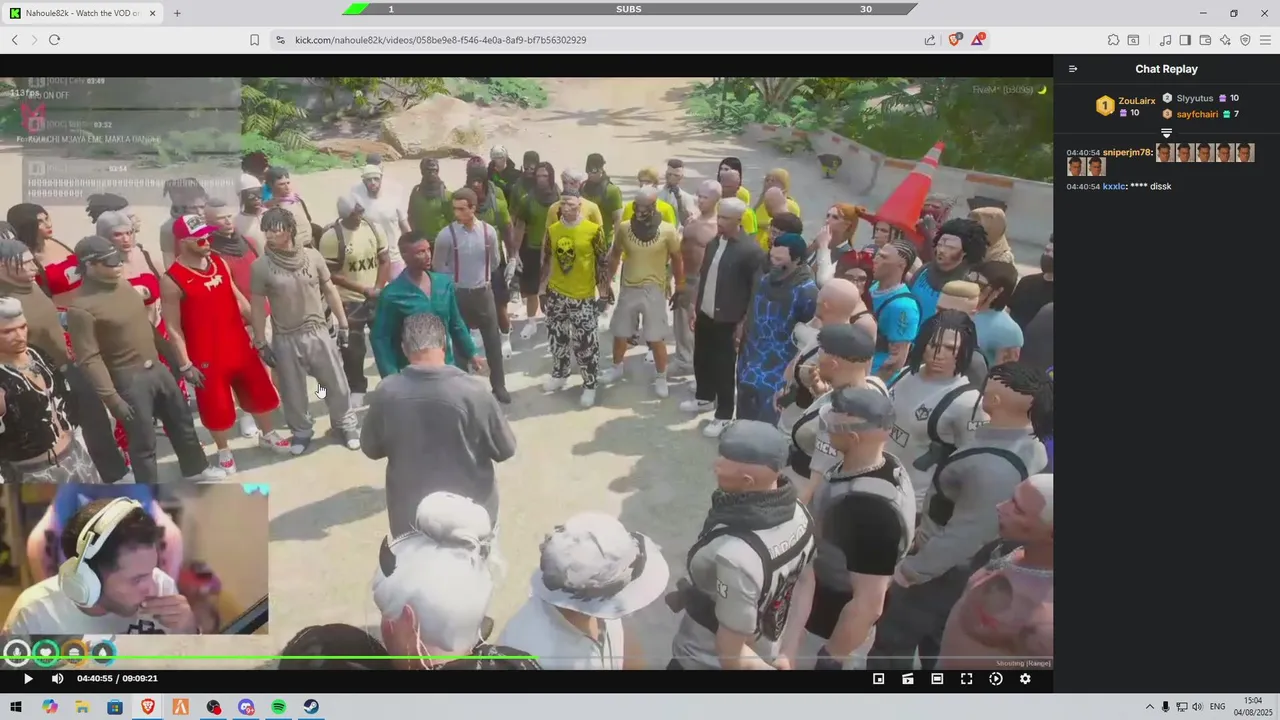1280x720 pixels.
Task: Launch Copilot from taskbar
Action: point(49,707)
